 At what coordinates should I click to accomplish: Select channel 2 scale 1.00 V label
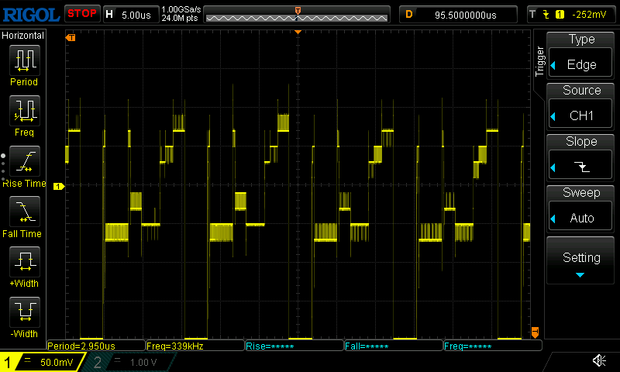pos(144,362)
